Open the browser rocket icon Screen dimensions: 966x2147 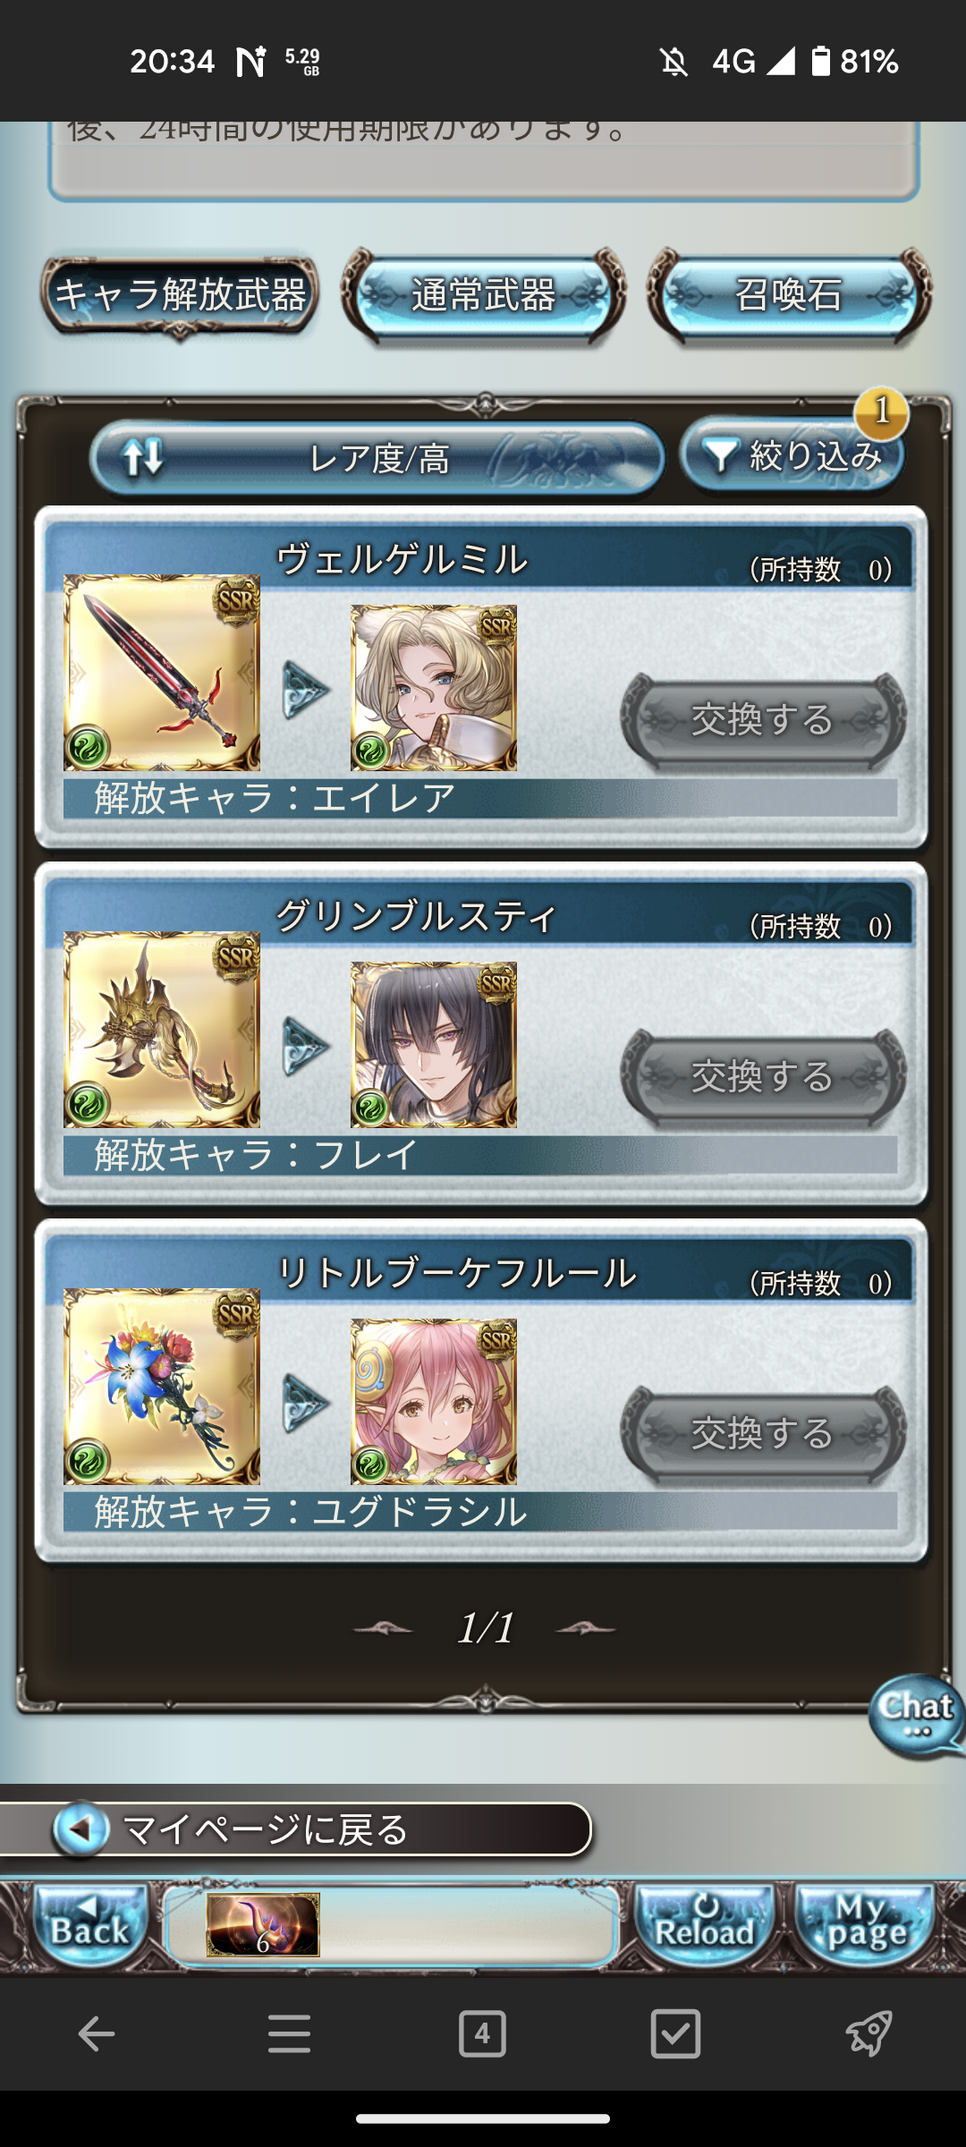coord(867,2033)
